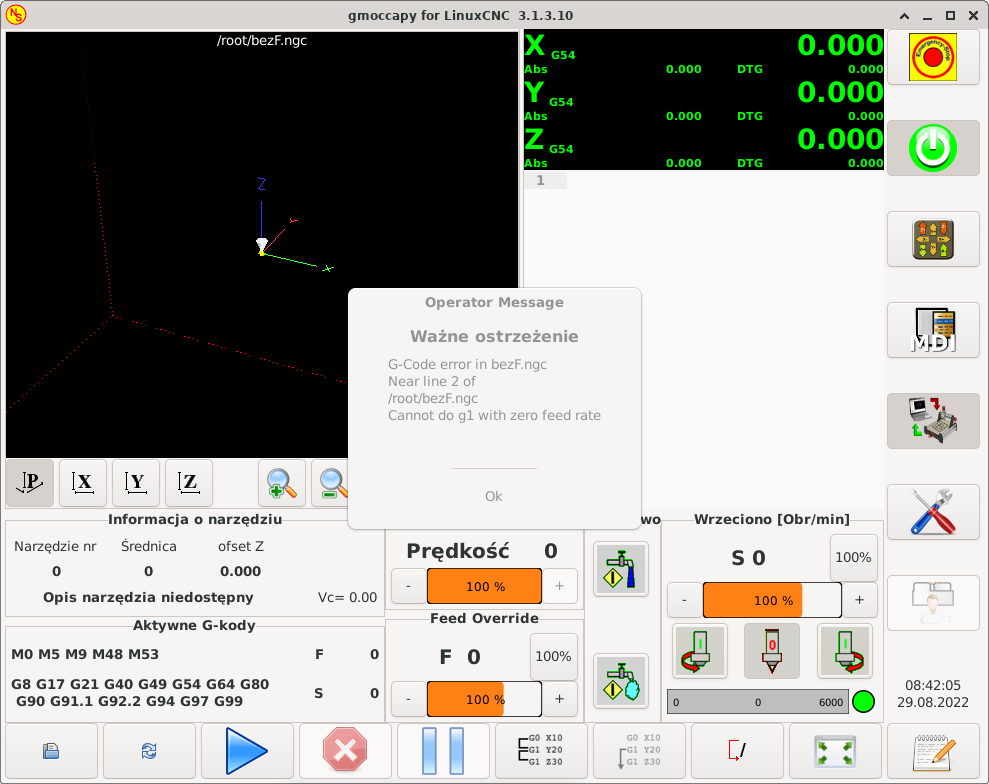Adjust the spindle override slider bar

[772, 600]
